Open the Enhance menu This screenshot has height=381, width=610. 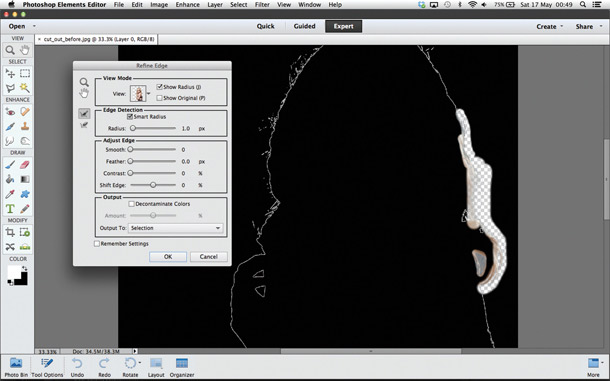point(188,5)
